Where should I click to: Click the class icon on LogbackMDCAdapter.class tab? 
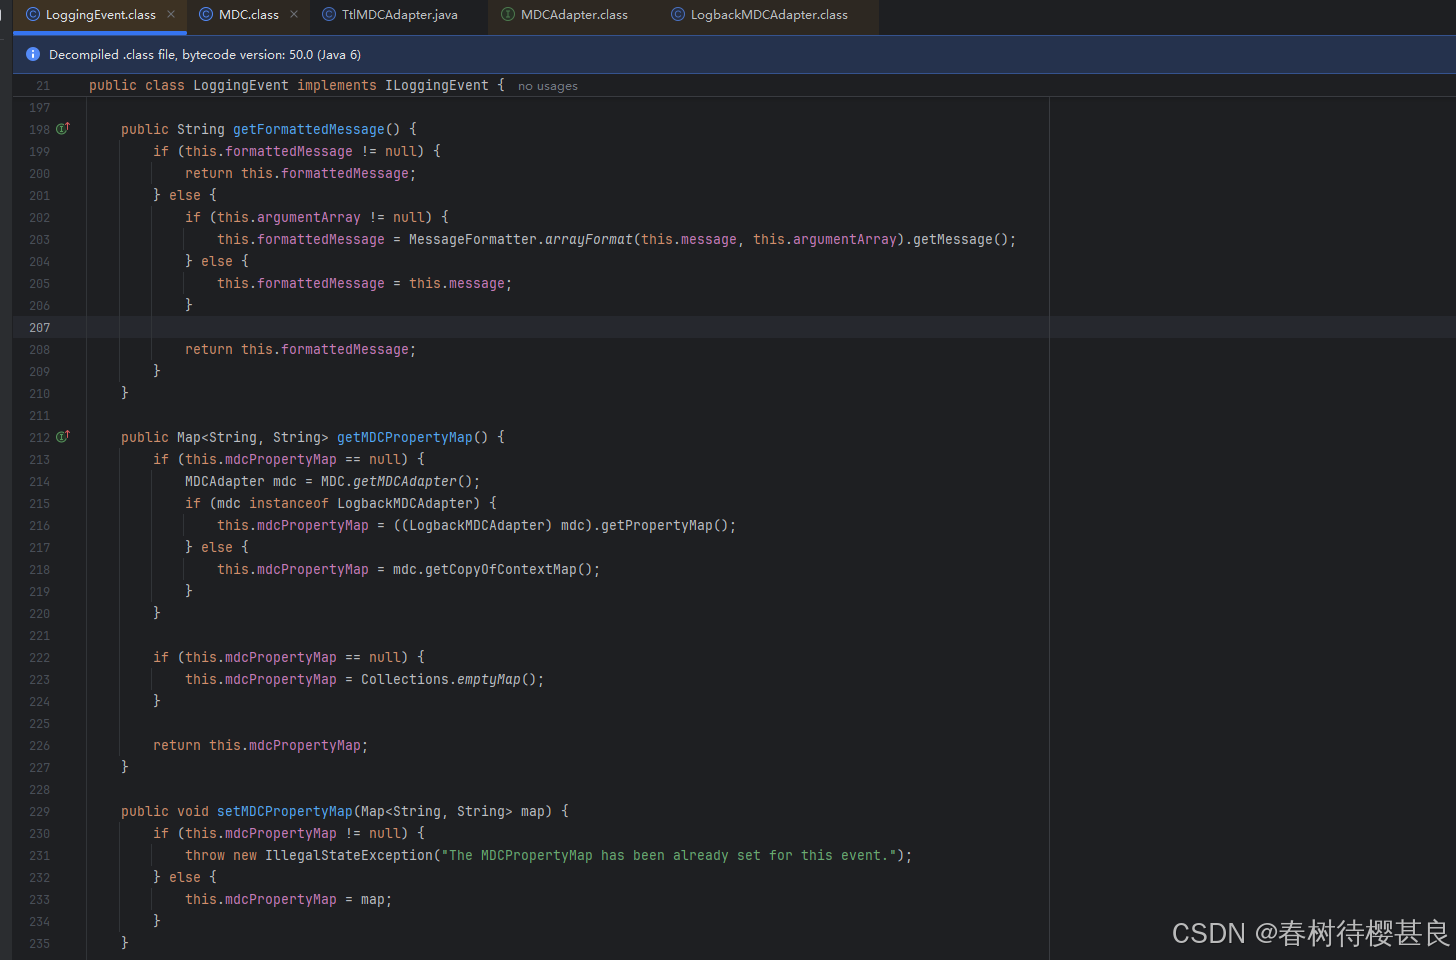[x=678, y=15]
